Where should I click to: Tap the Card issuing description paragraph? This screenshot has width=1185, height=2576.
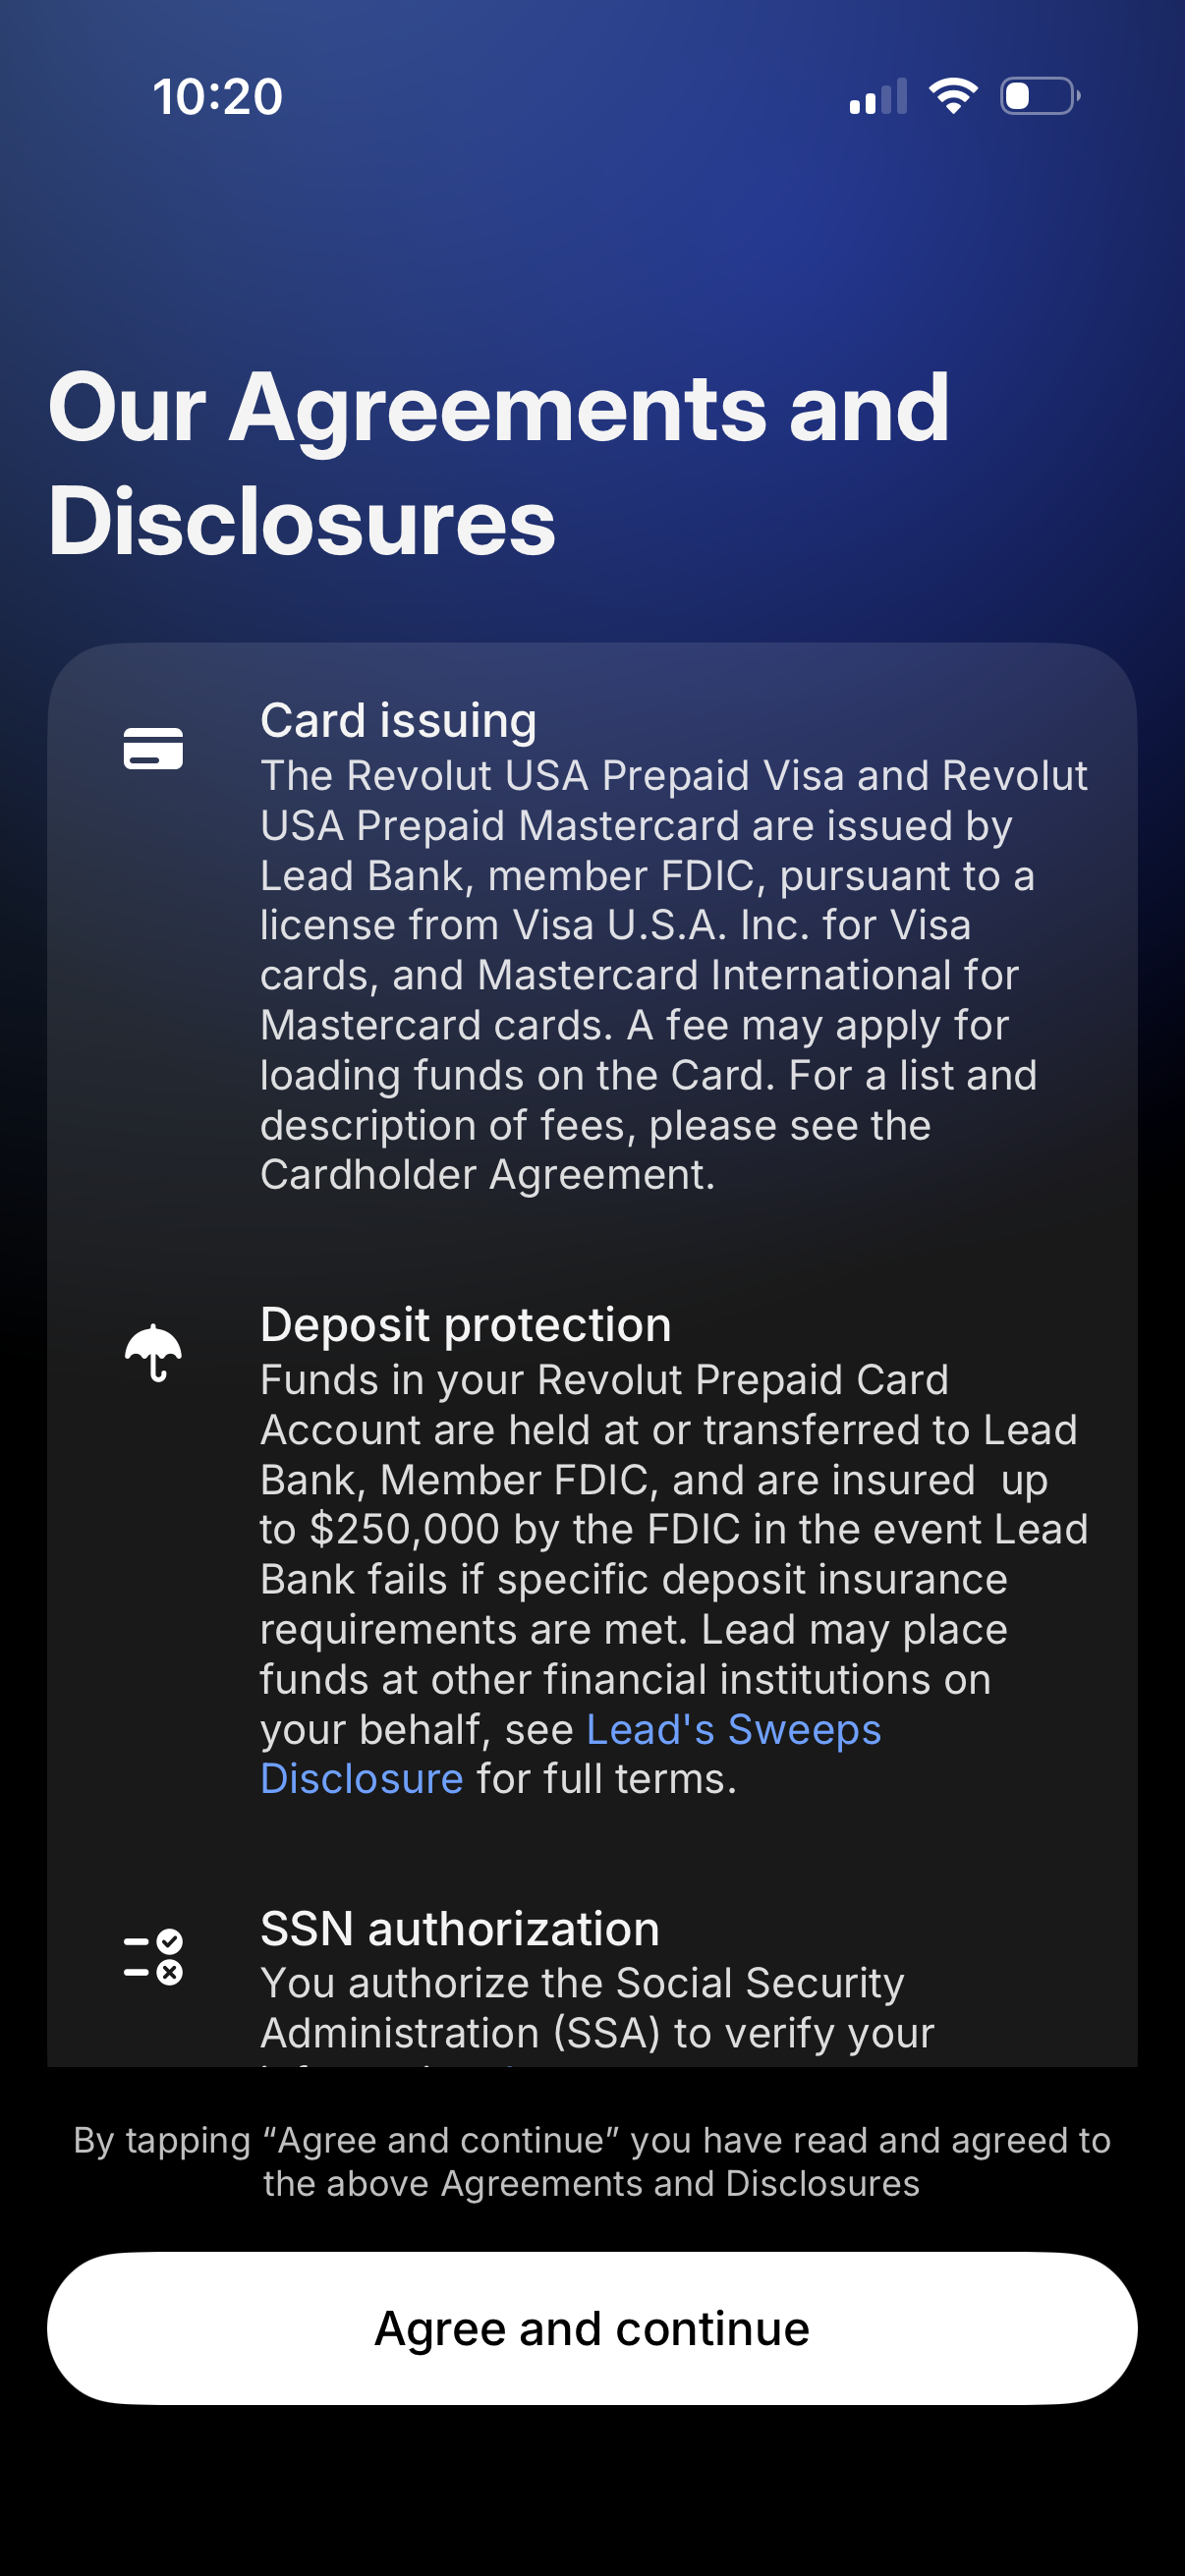point(673,975)
